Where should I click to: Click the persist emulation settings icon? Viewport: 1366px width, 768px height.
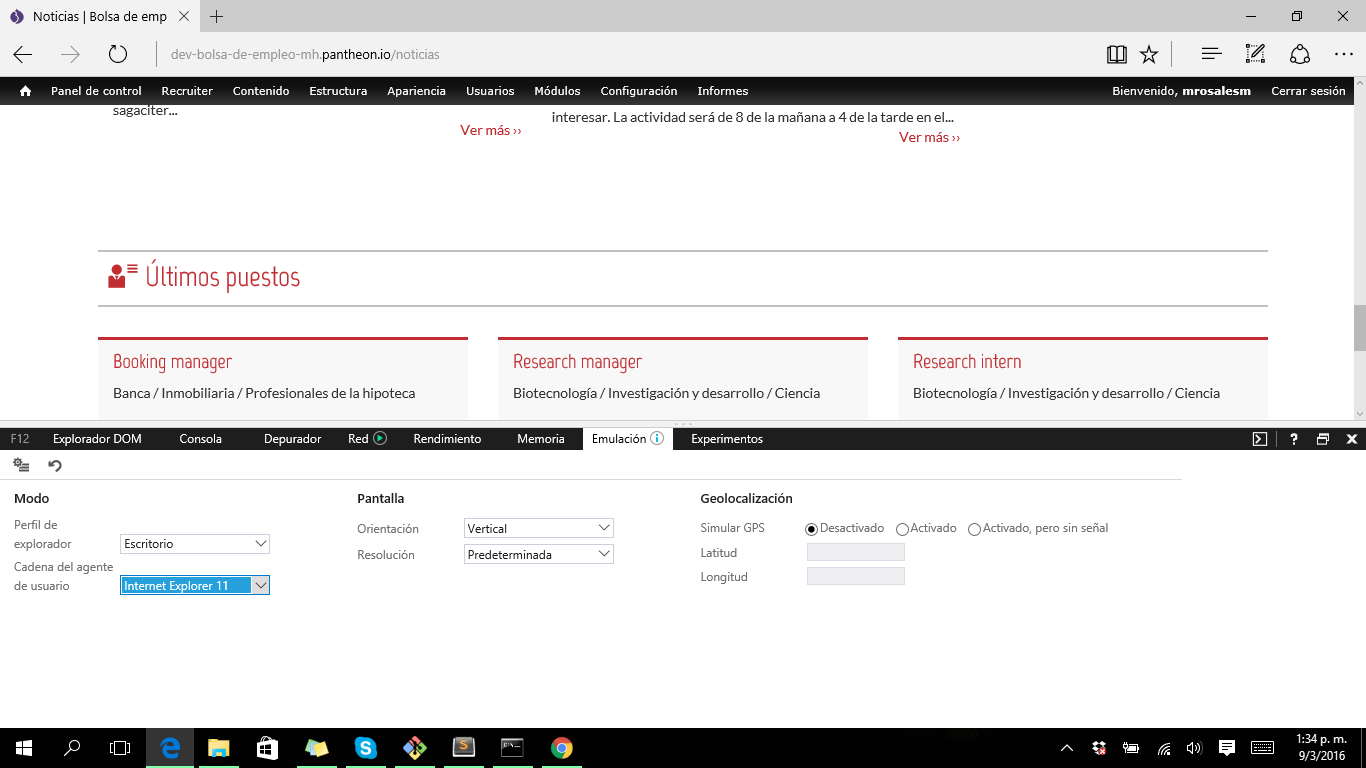21,465
